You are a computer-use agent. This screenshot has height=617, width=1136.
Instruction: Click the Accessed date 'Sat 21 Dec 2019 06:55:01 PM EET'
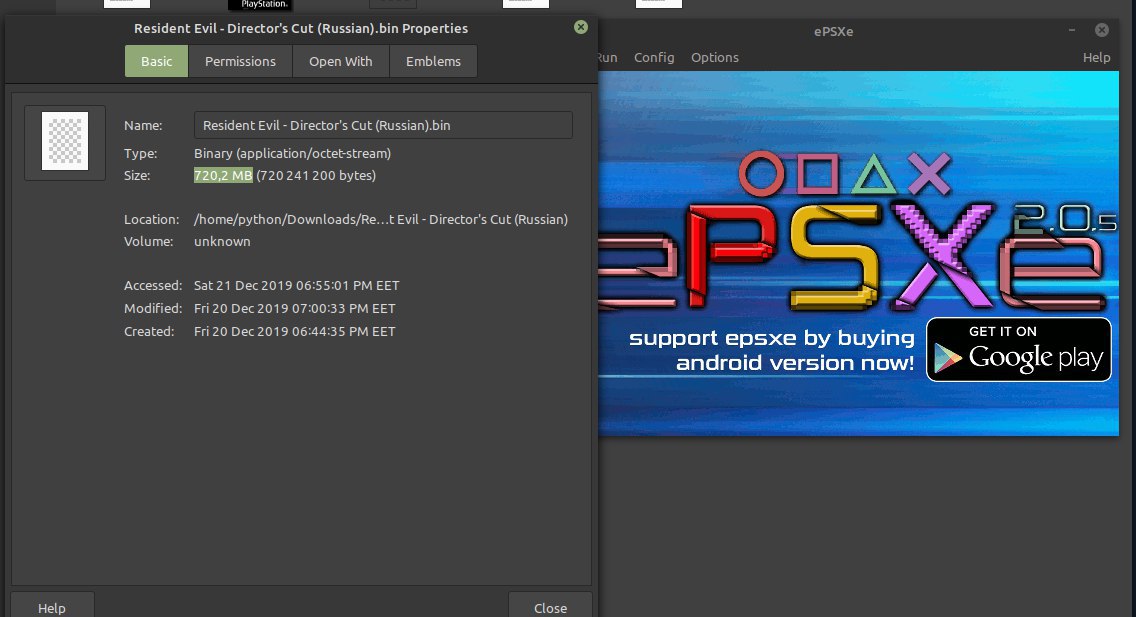click(x=296, y=285)
